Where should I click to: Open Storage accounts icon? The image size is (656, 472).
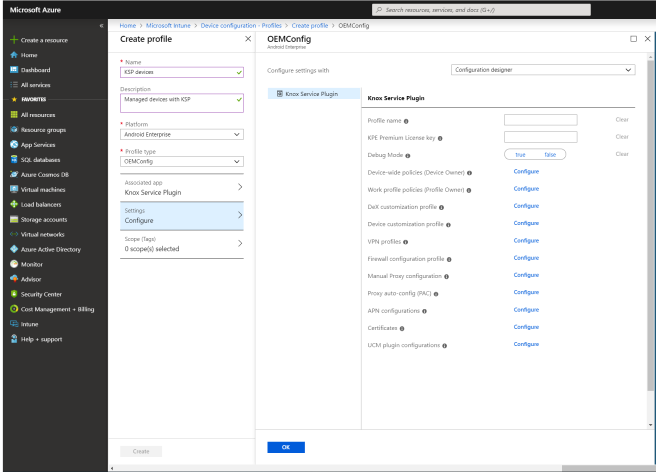(14, 219)
